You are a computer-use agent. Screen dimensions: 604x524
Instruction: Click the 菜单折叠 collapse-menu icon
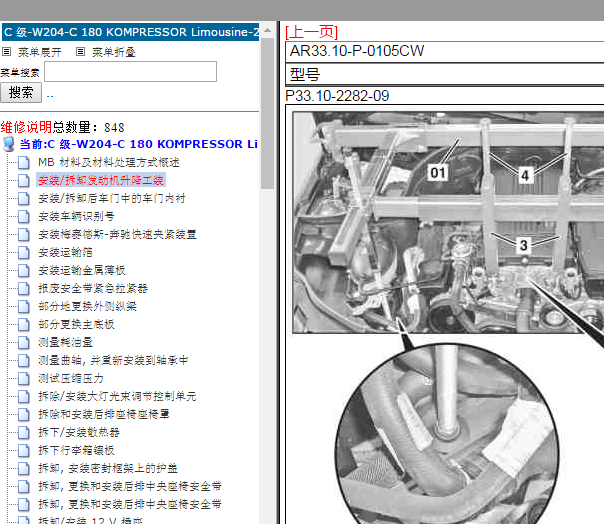[x=80, y=51]
